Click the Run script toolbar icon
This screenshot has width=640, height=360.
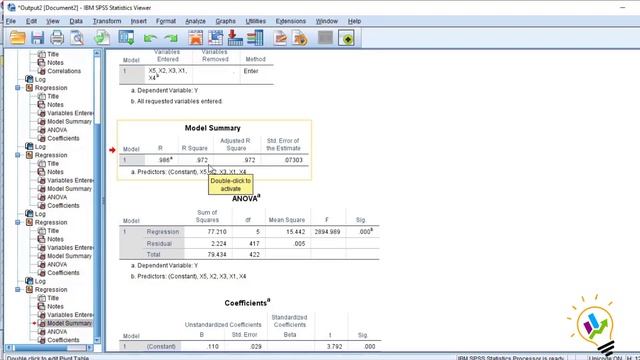pyautogui.click(x=300, y=38)
